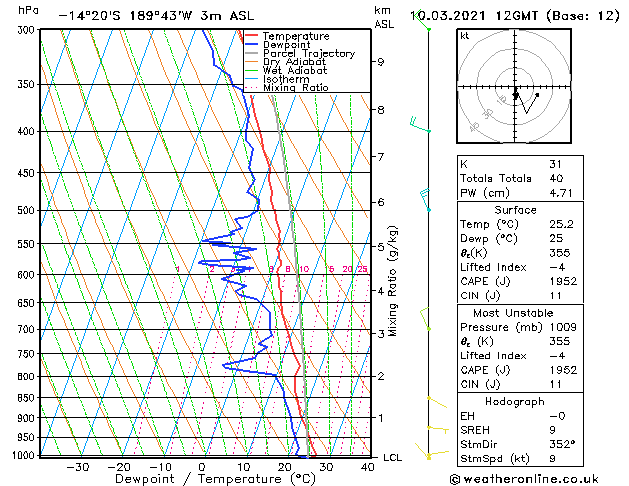
Task: Click the CAPE value under Surface
Action: 563,281
